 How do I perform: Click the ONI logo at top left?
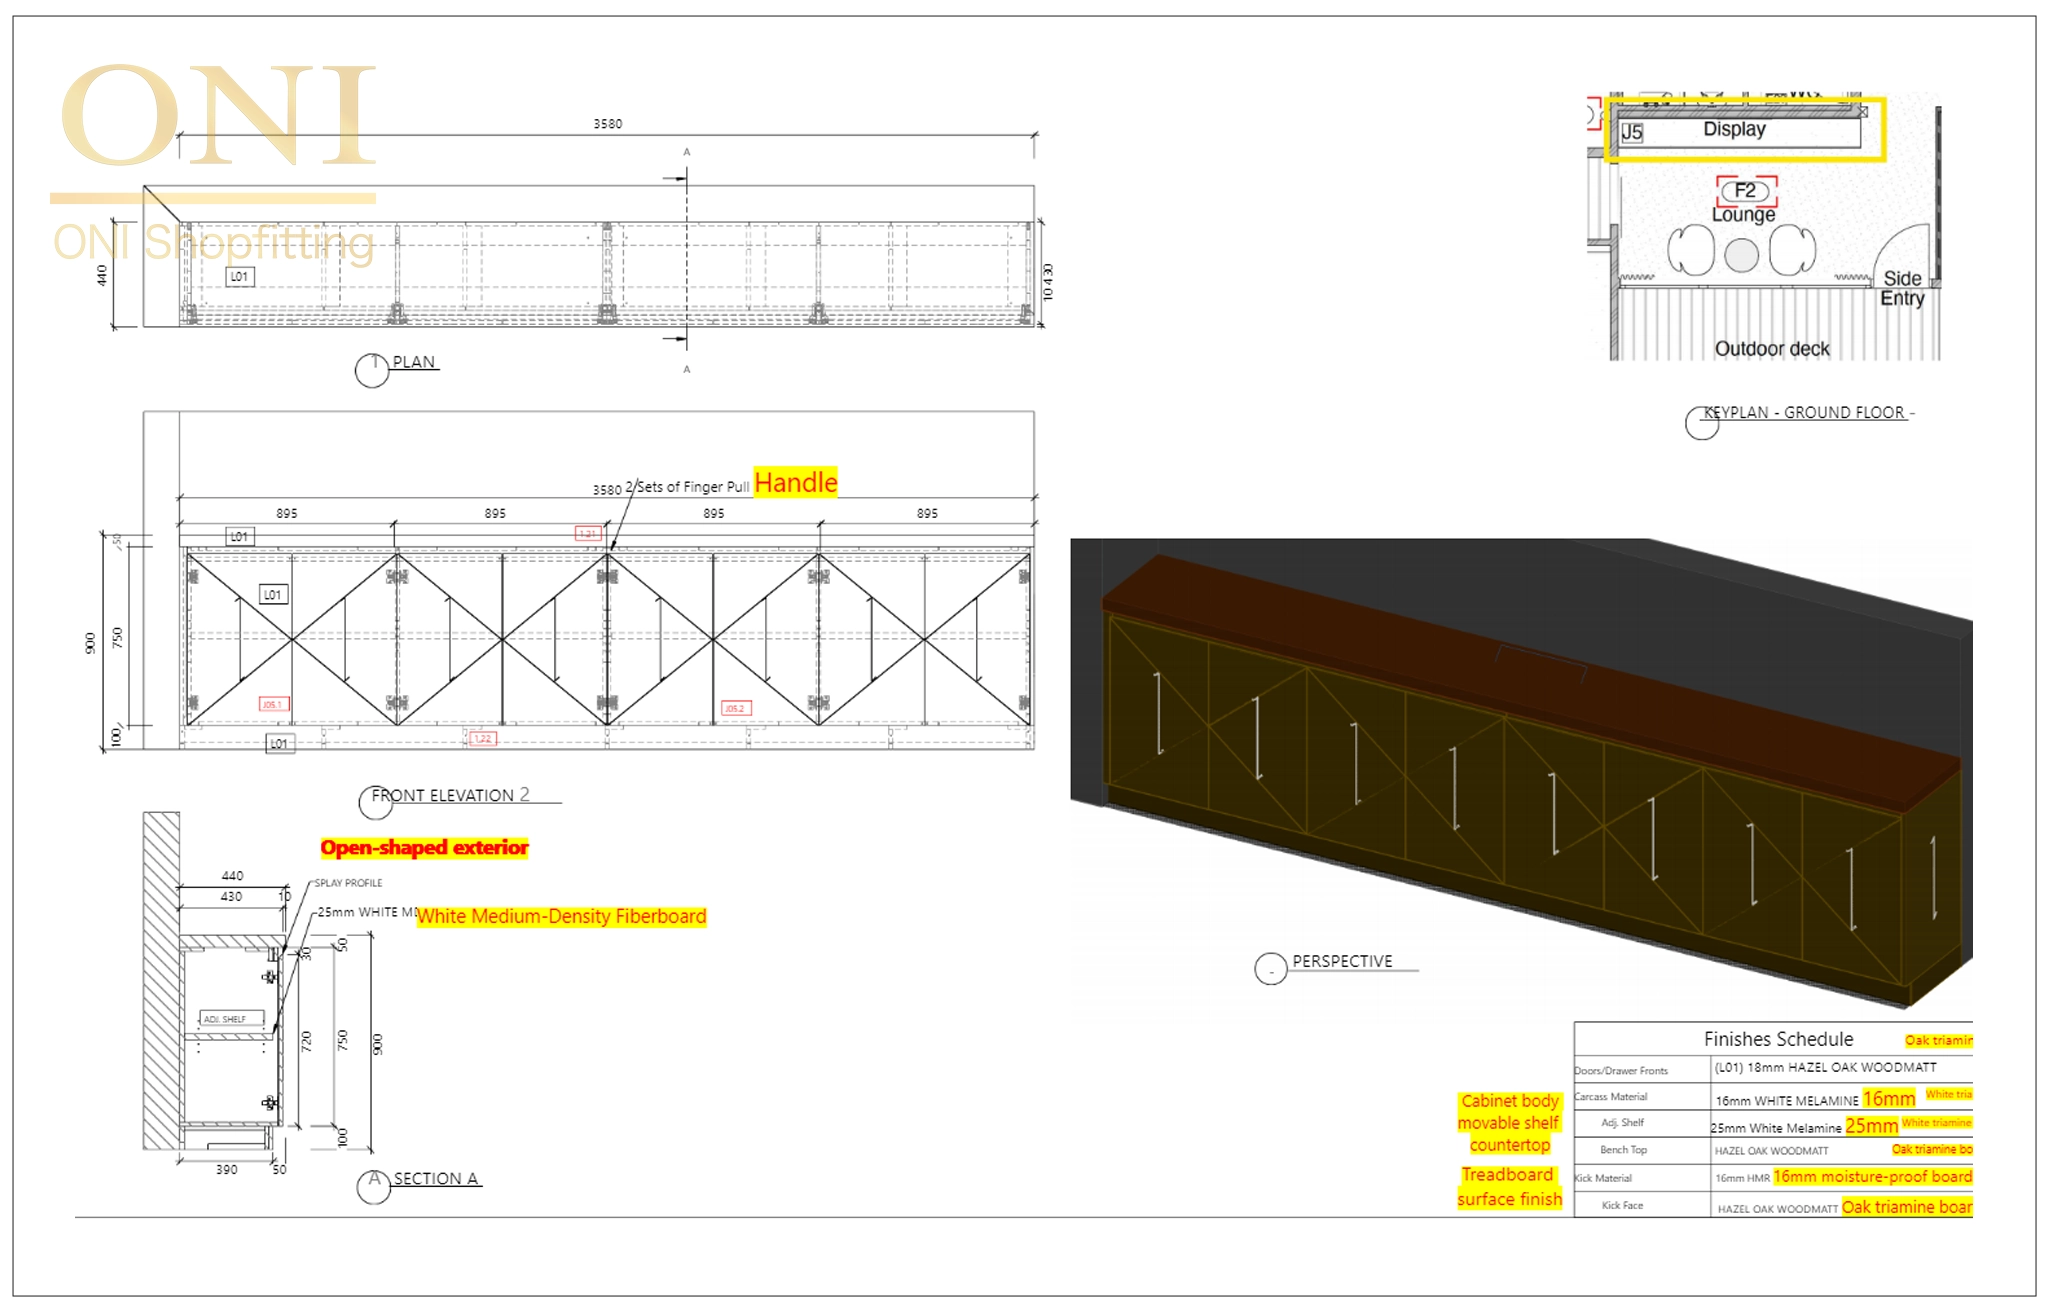tap(217, 115)
